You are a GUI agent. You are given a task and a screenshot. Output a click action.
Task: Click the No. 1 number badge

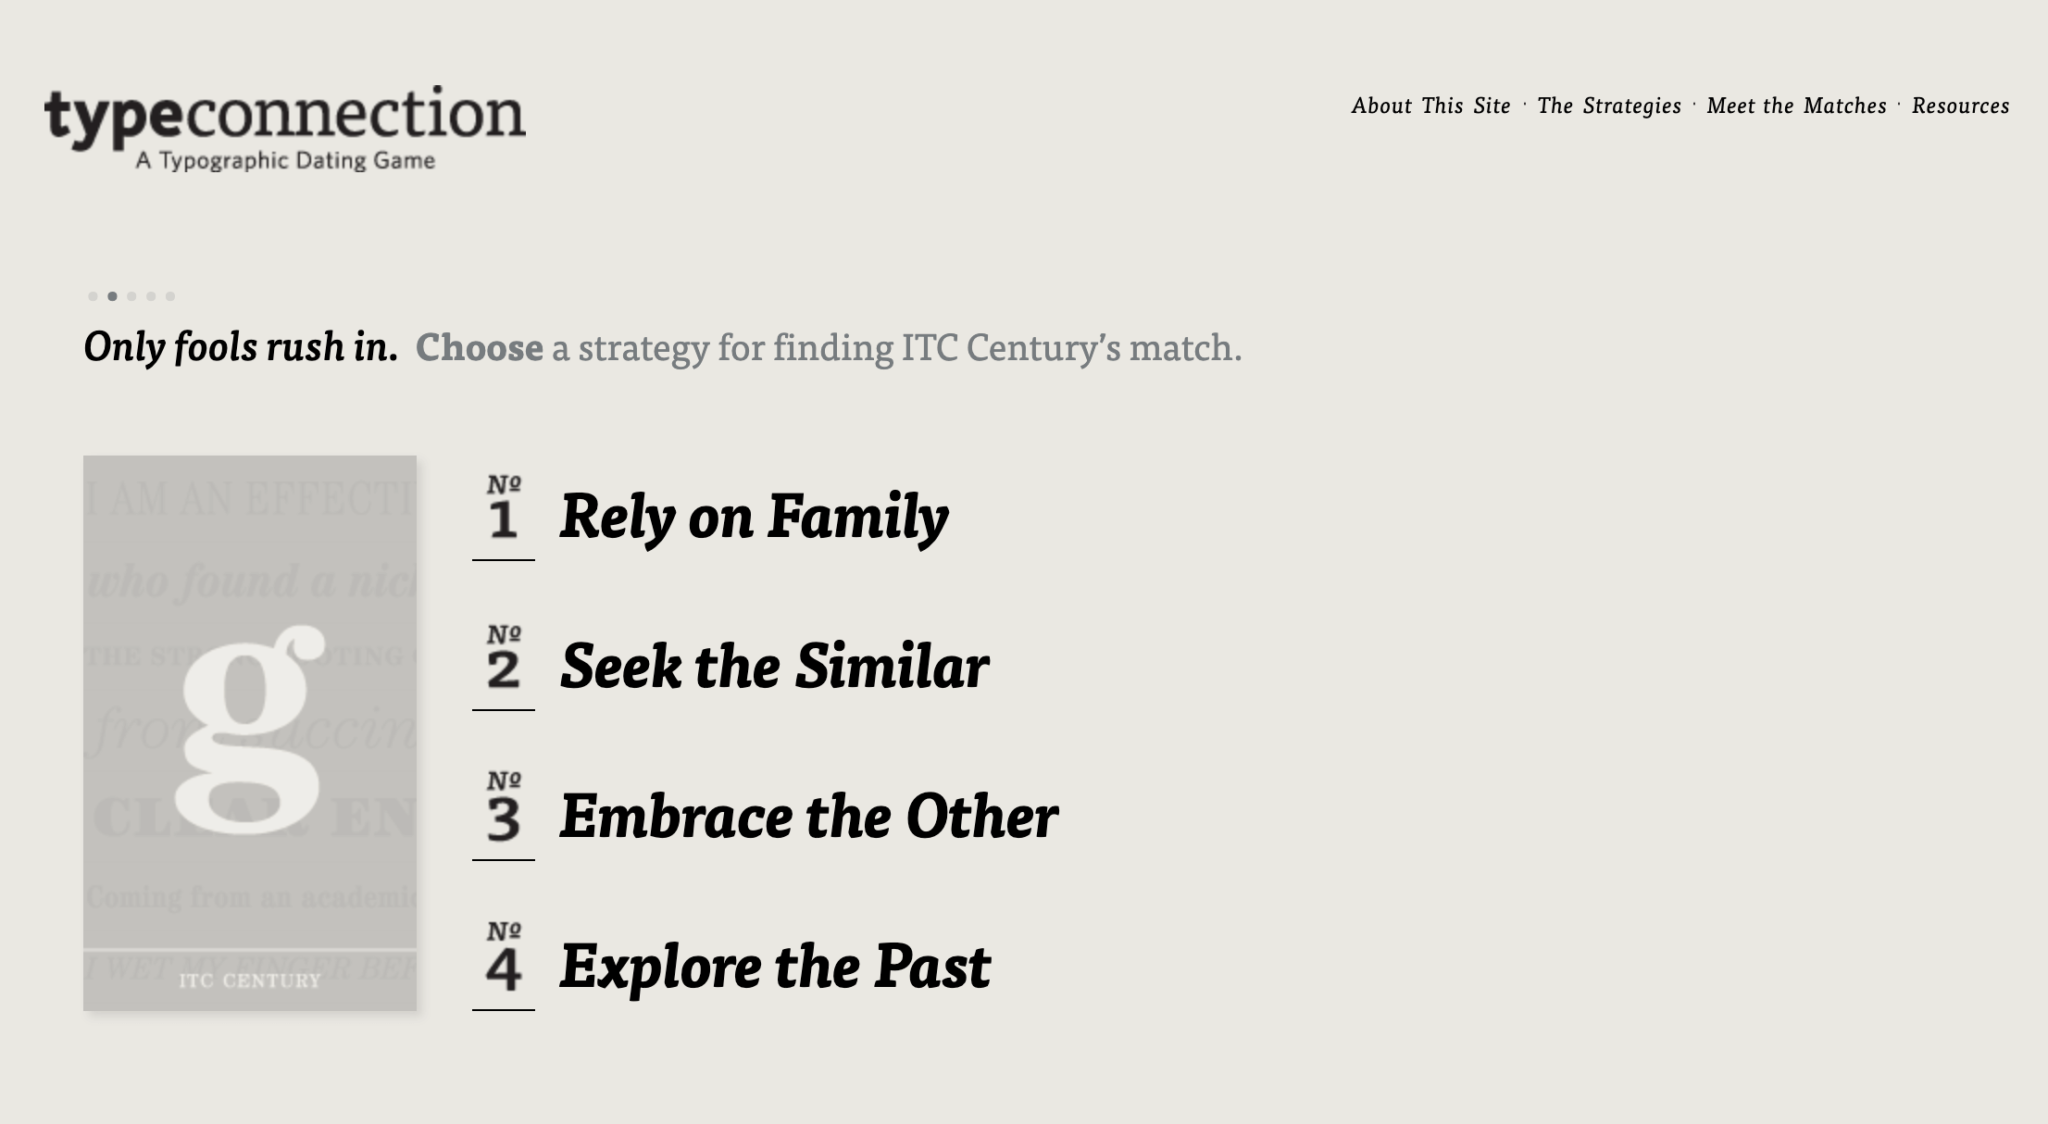pos(503,510)
